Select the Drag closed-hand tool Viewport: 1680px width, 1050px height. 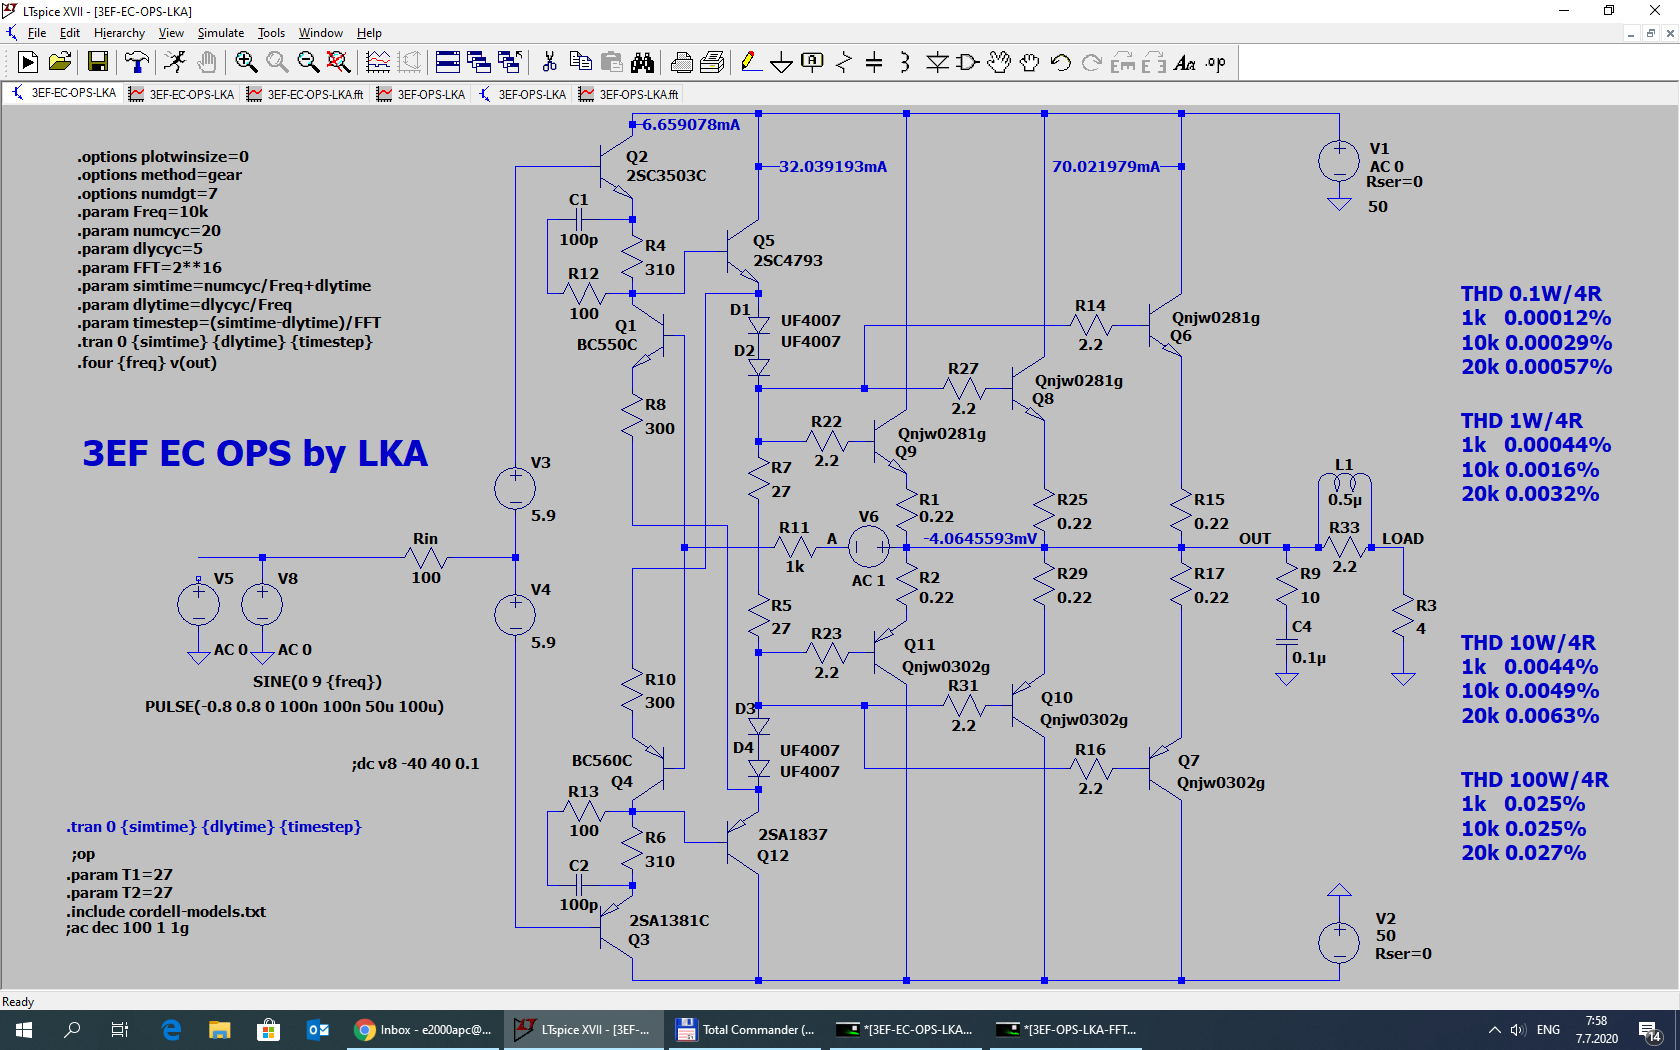click(x=1030, y=63)
